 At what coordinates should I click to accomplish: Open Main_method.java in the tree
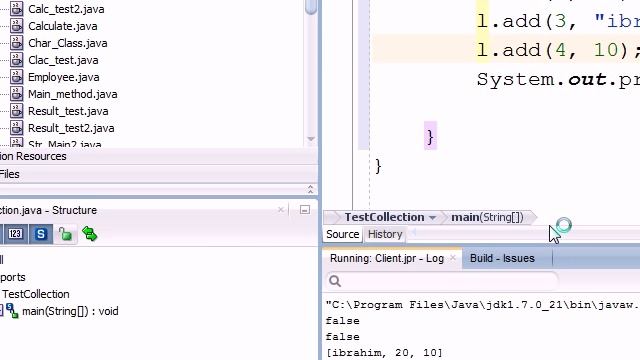pos(73,94)
